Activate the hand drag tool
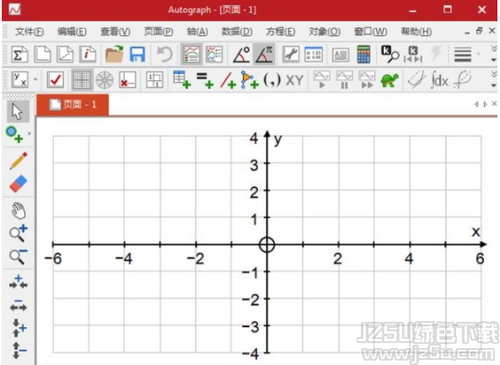Viewport: 500px width, 365px height. click(x=18, y=210)
